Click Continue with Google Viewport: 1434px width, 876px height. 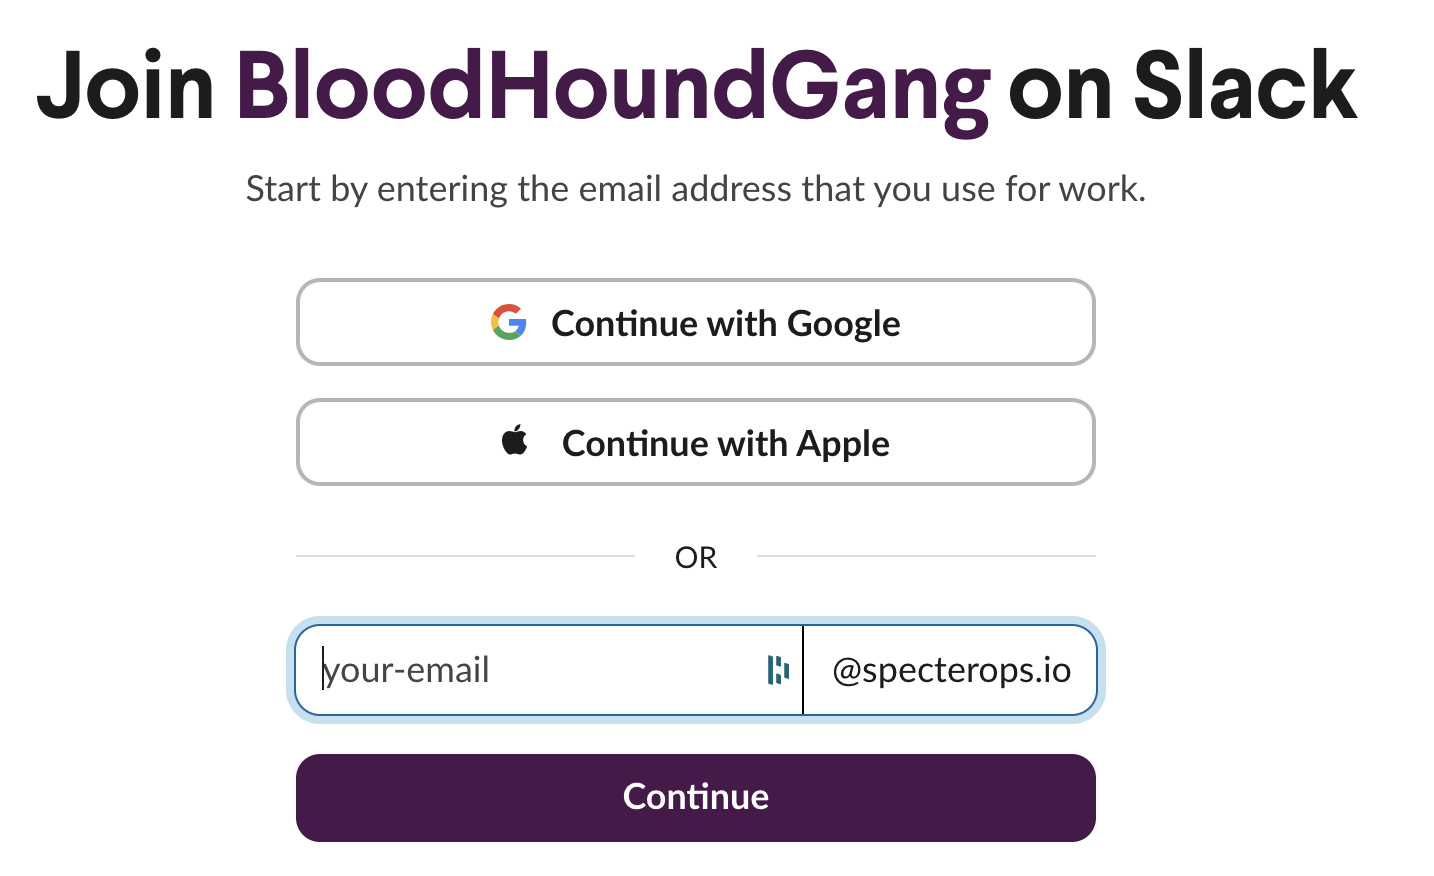click(x=696, y=322)
